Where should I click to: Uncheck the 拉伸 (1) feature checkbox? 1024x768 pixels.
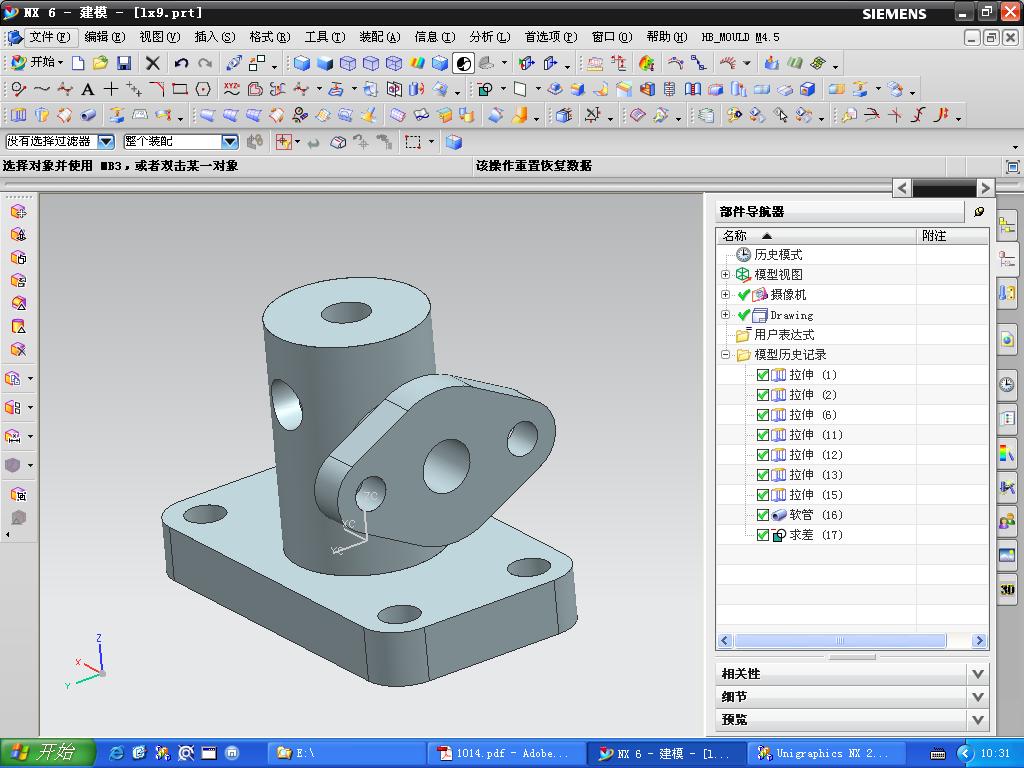(x=762, y=375)
